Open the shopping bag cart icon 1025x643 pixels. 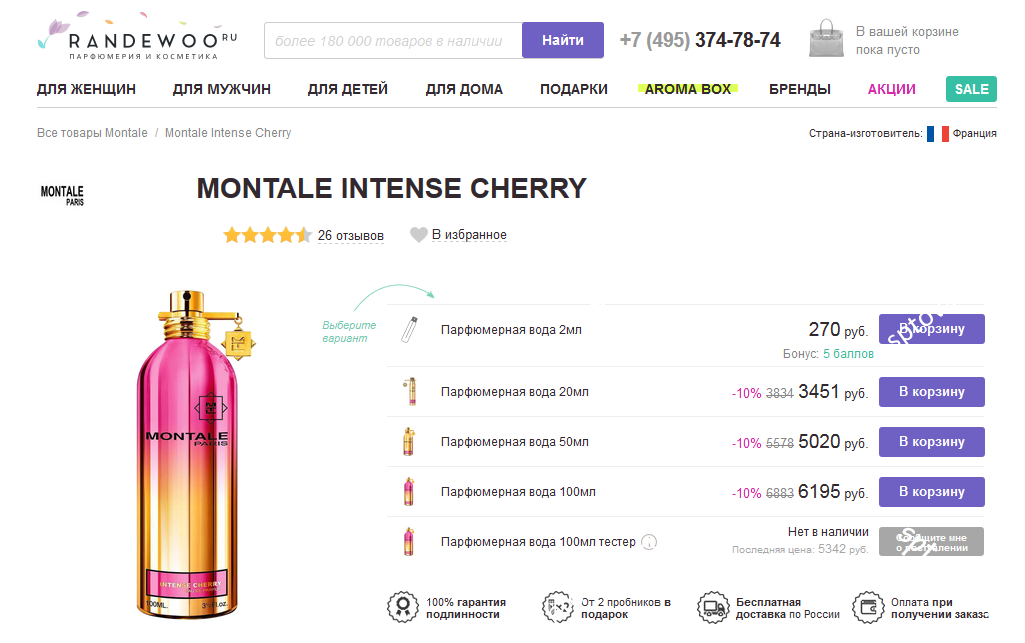[x=826, y=39]
